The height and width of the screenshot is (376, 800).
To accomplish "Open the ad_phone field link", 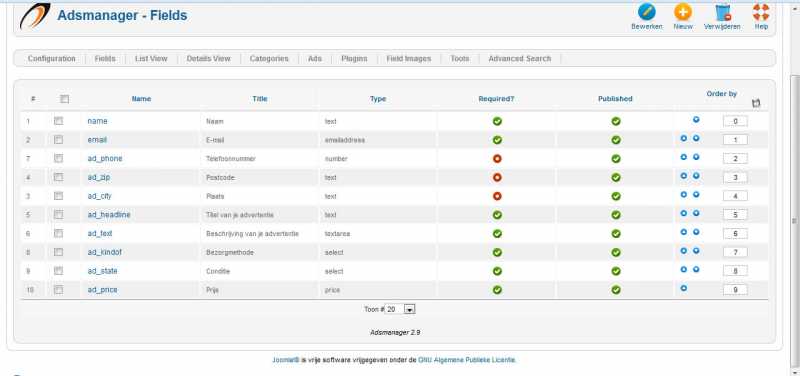I will point(105,159).
